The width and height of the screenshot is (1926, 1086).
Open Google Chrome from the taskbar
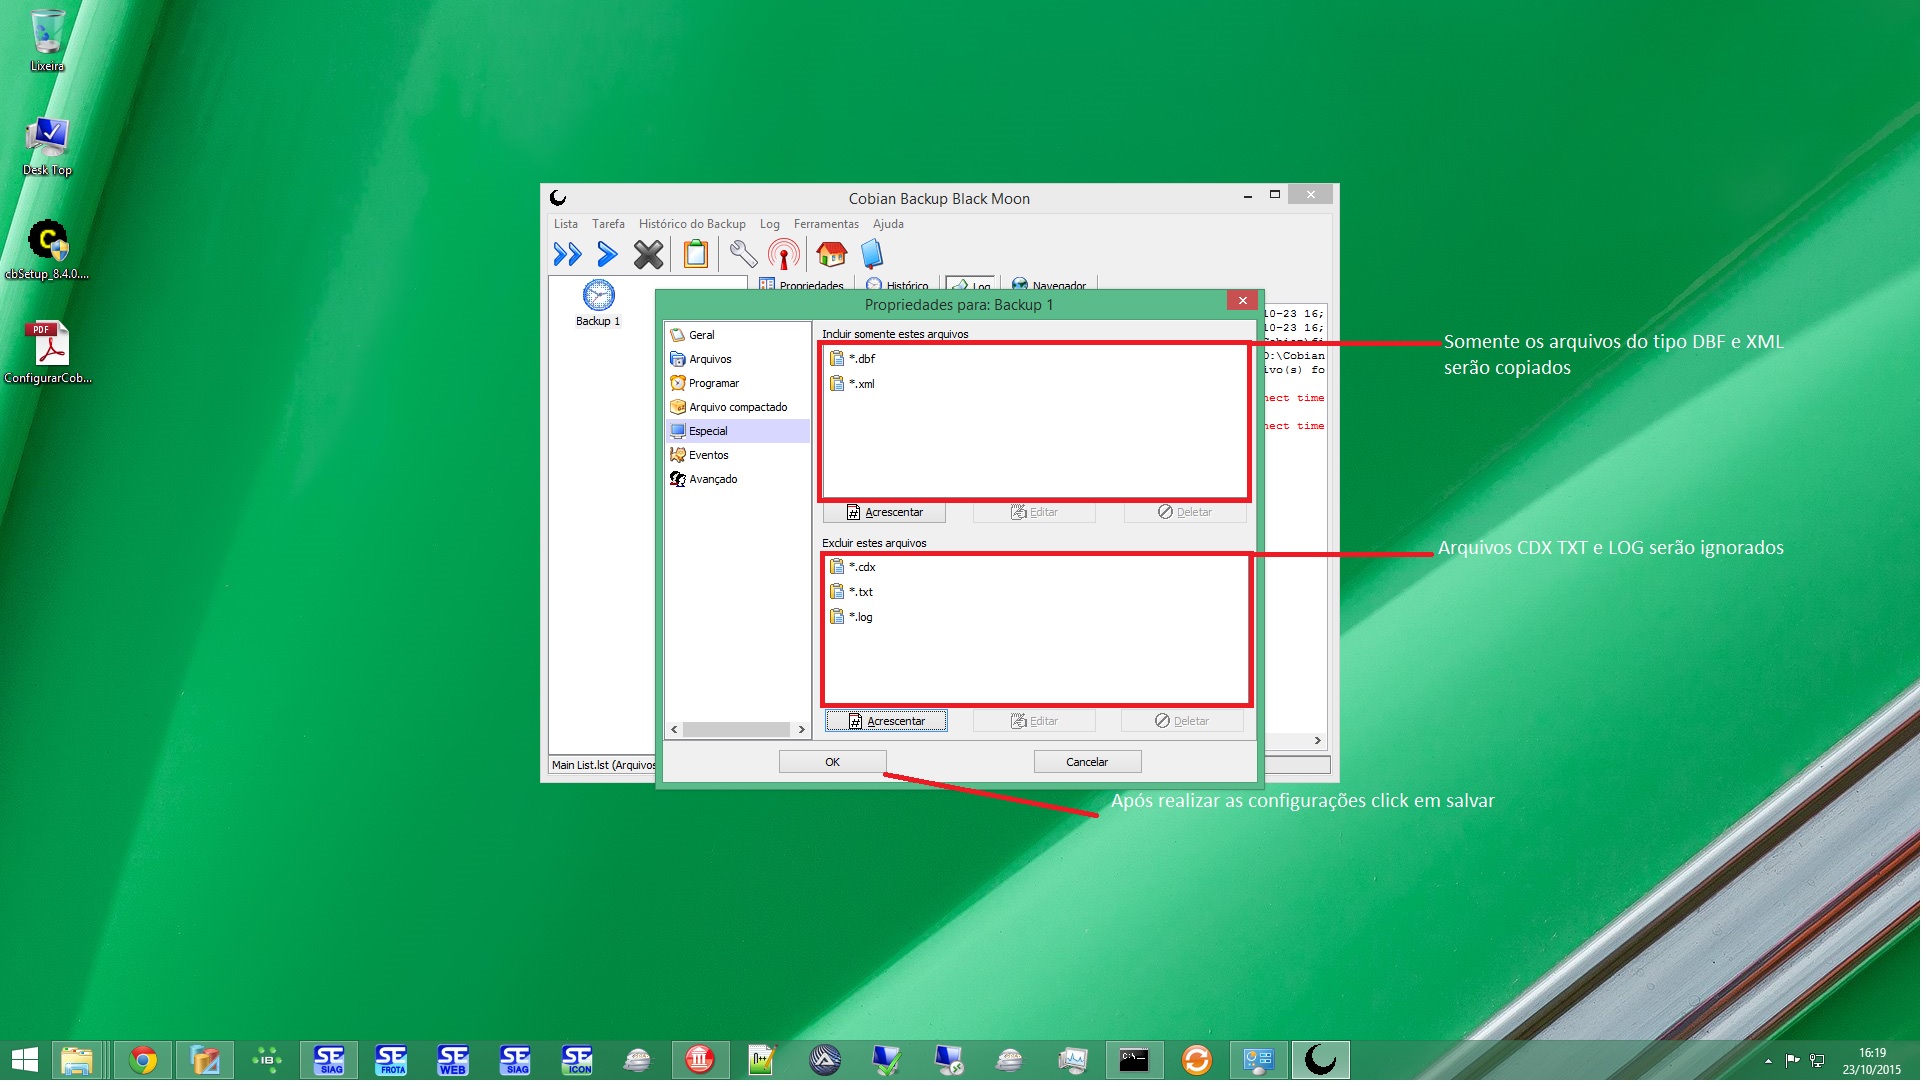coord(143,1062)
